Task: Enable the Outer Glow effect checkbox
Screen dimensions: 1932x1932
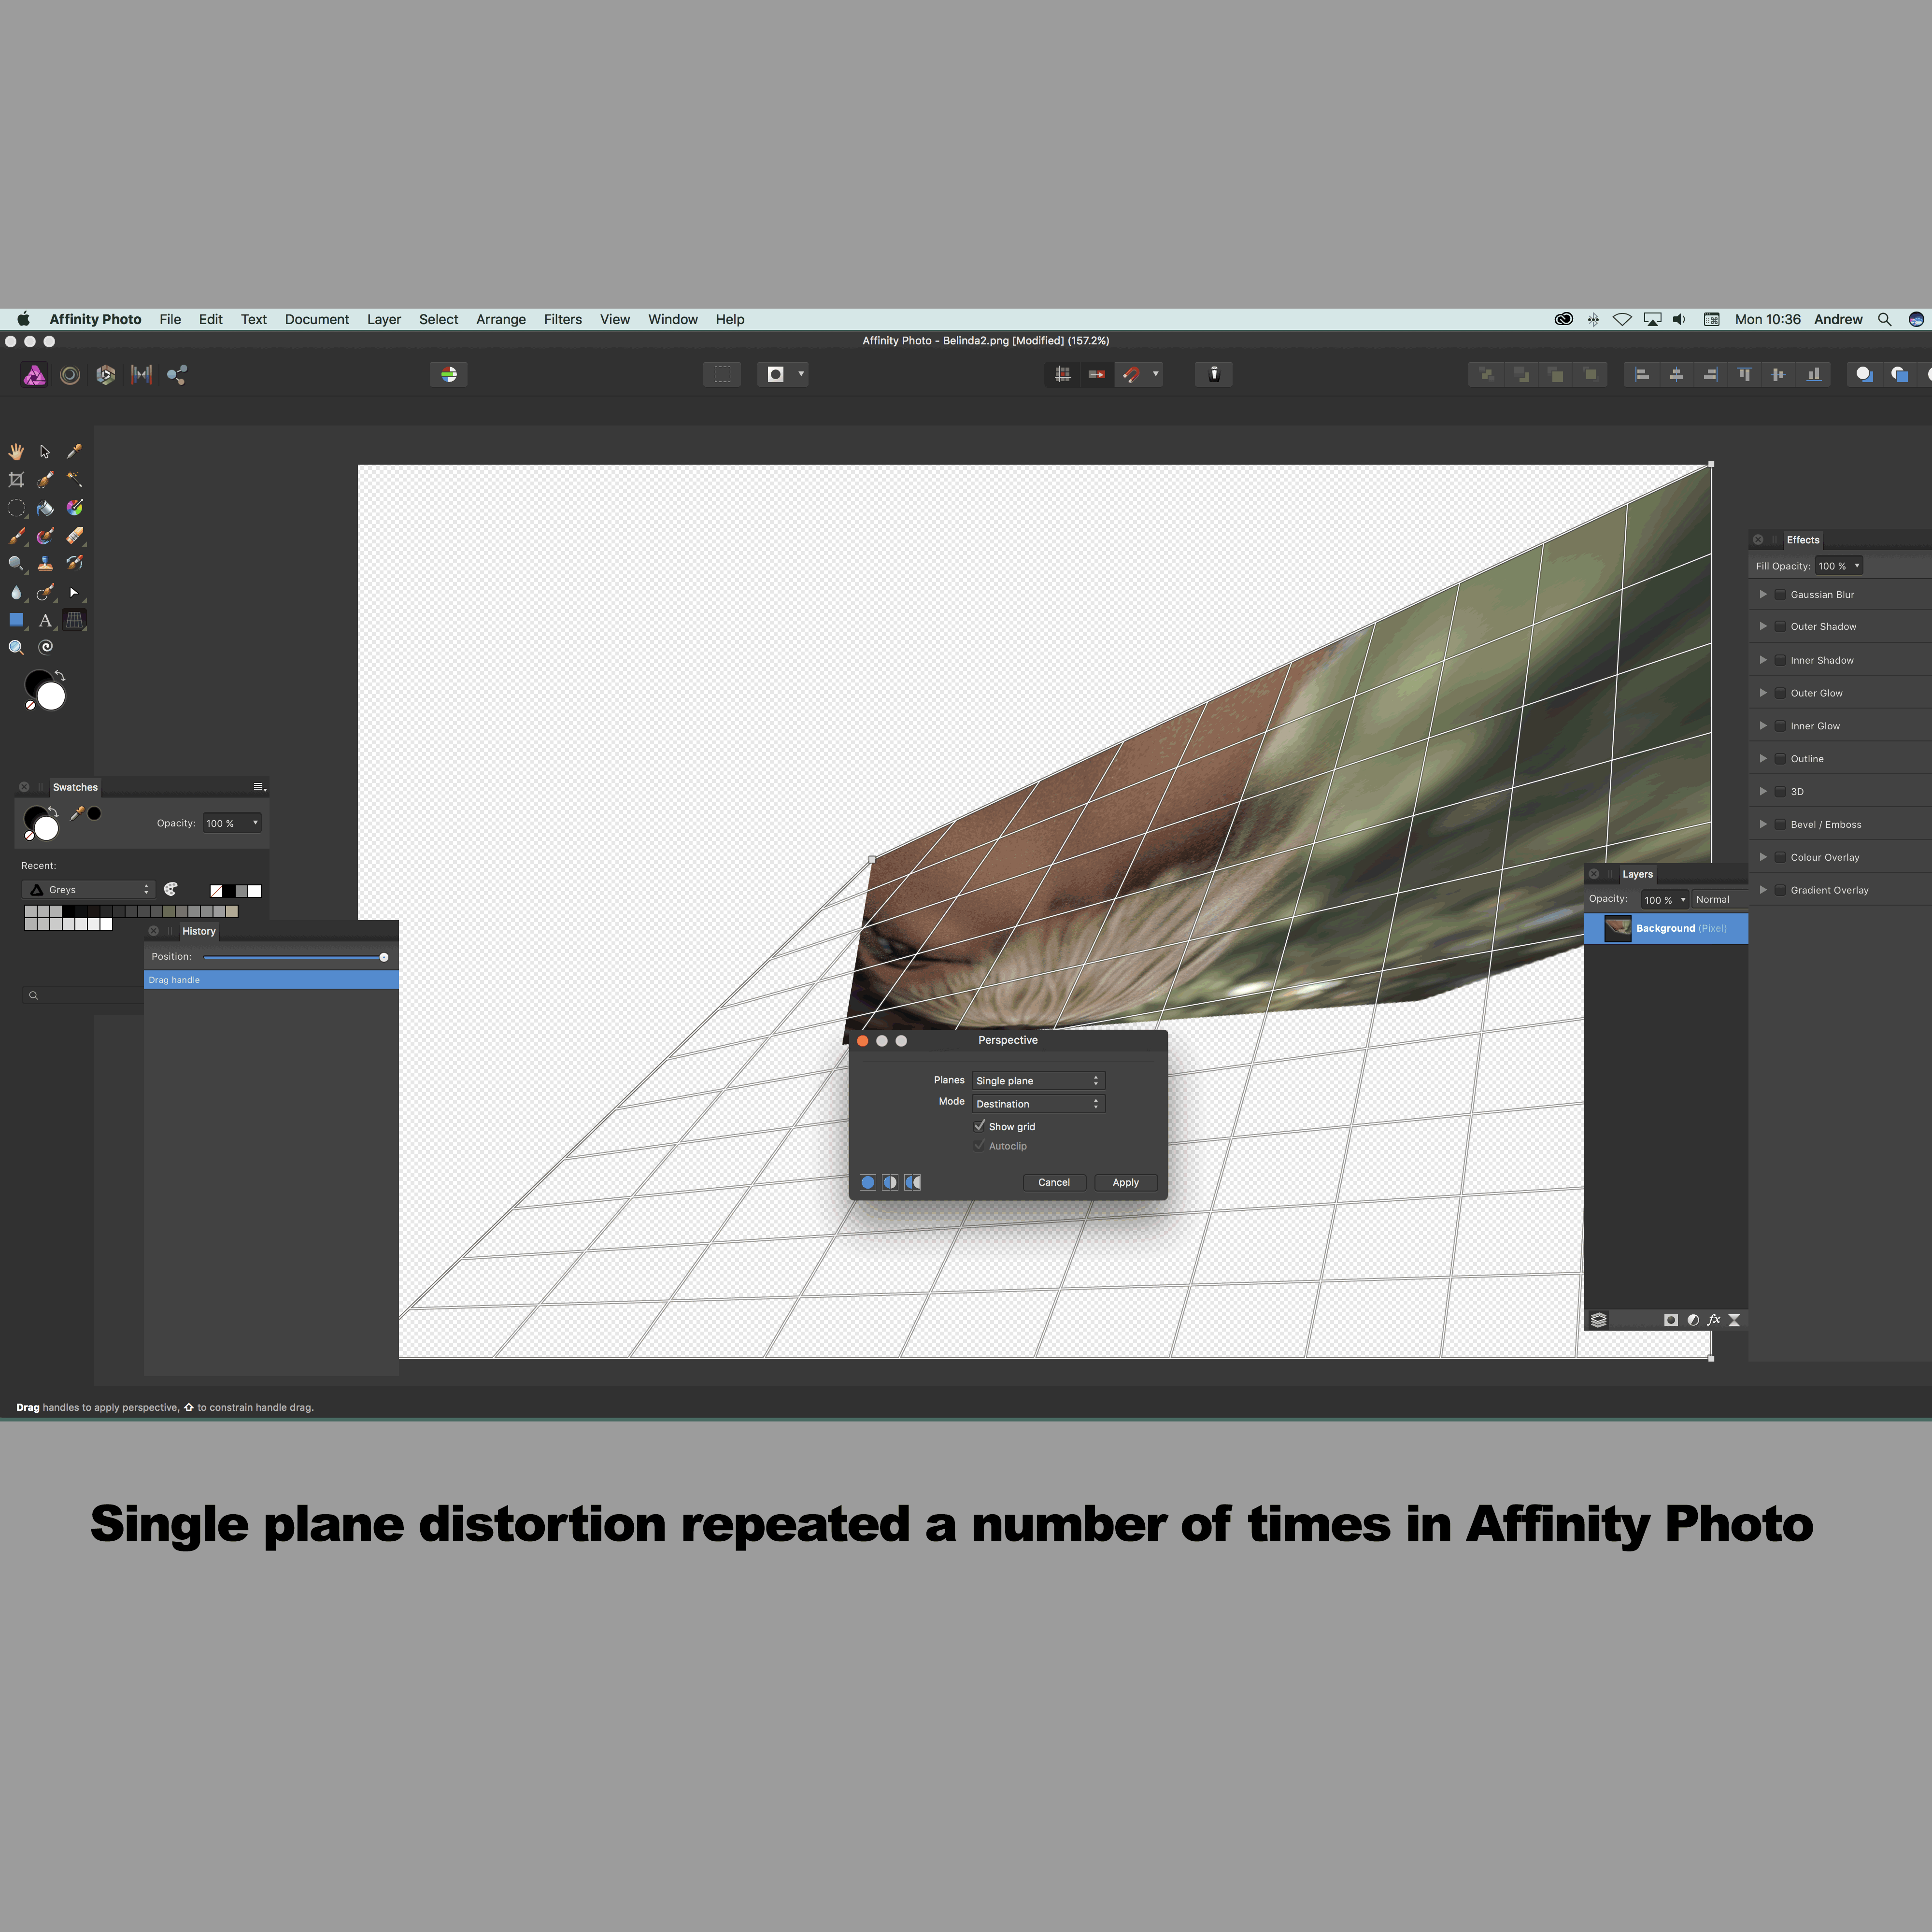Action: [1780, 694]
